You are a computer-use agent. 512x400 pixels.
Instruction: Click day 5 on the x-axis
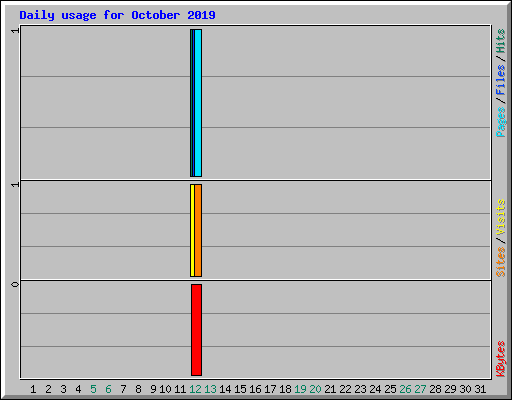point(93,389)
